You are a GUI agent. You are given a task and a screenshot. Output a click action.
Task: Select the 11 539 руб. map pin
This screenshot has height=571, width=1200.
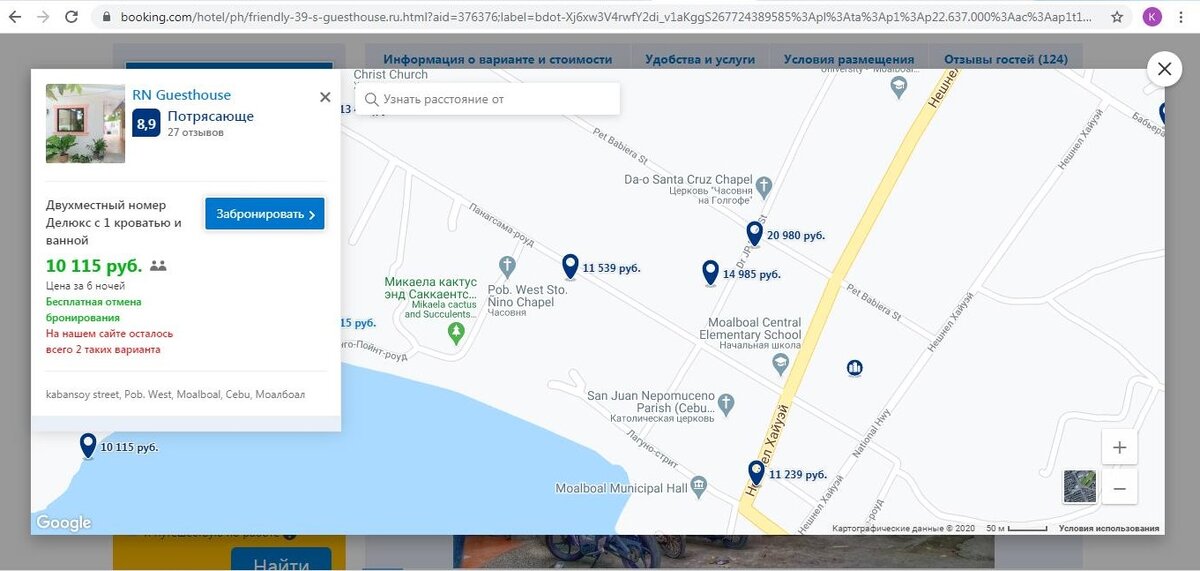570,266
